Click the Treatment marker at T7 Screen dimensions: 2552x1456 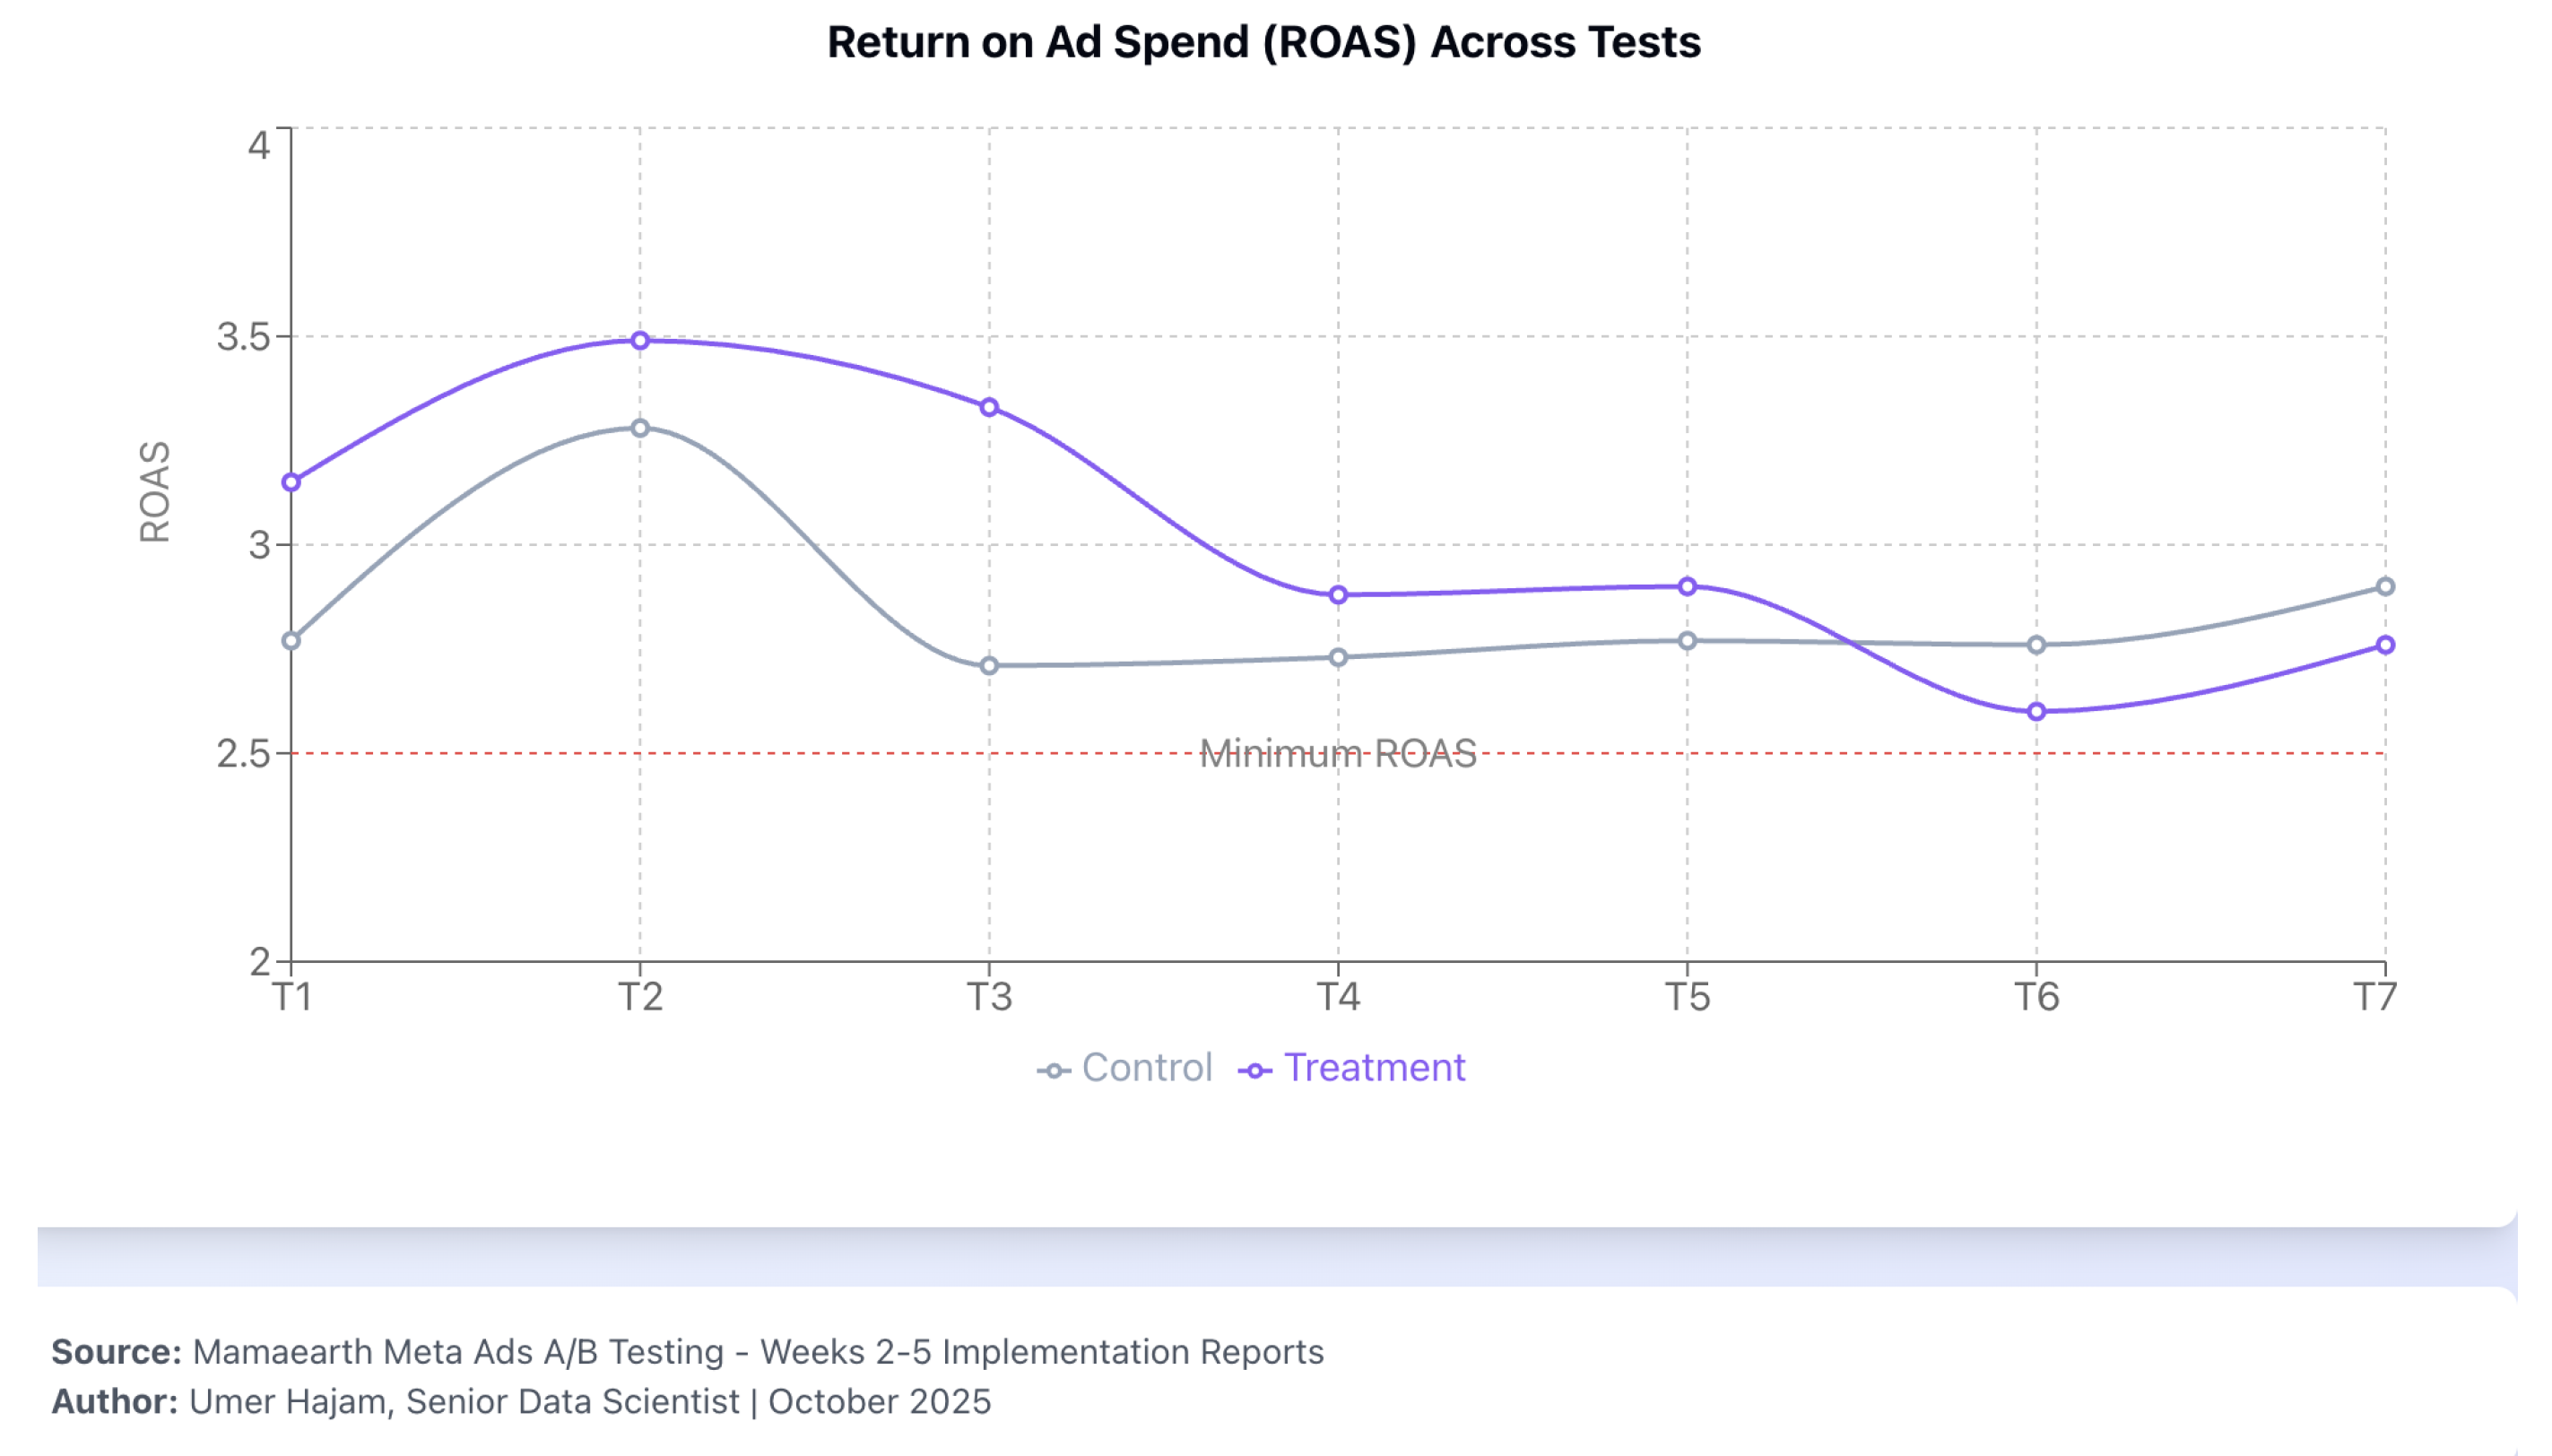(2385, 645)
